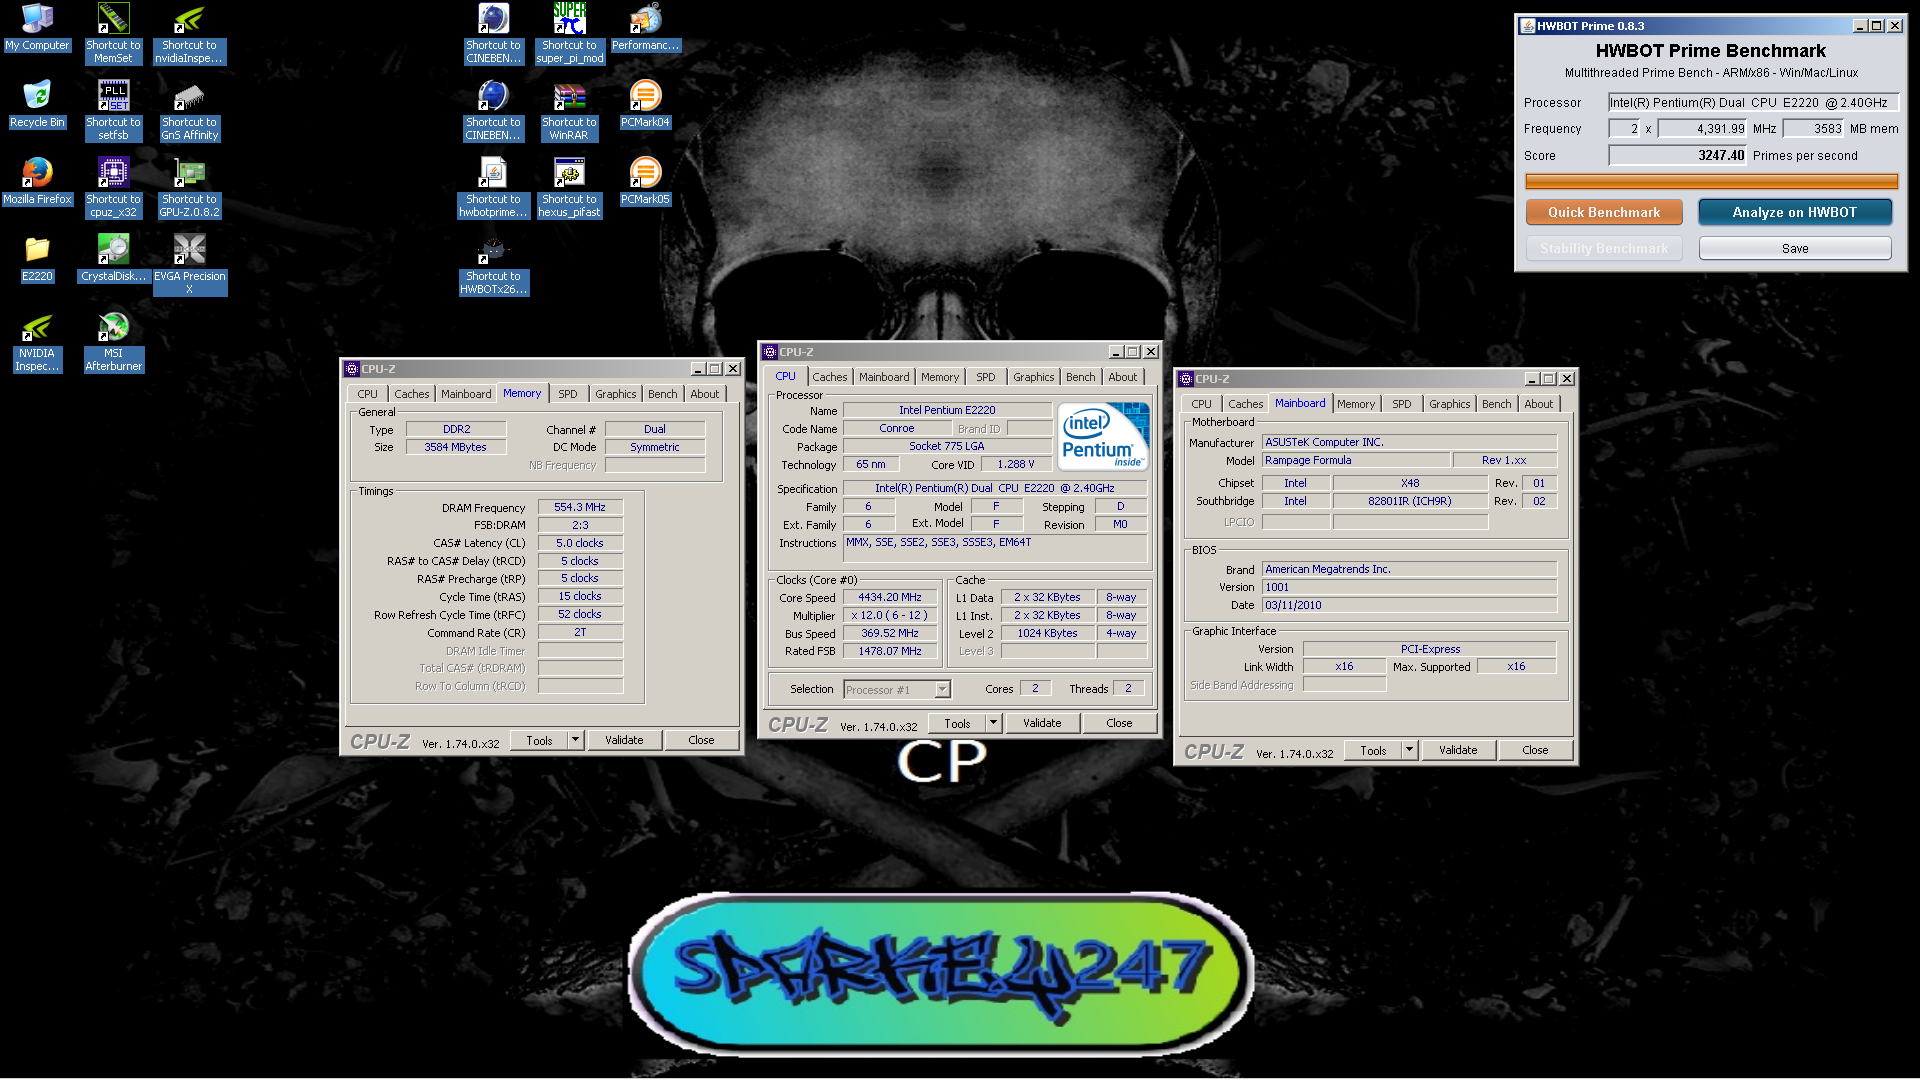Click the memory size 3584 MBytes value
This screenshot has height=1080, width=1920.
(x=455, y=447)
